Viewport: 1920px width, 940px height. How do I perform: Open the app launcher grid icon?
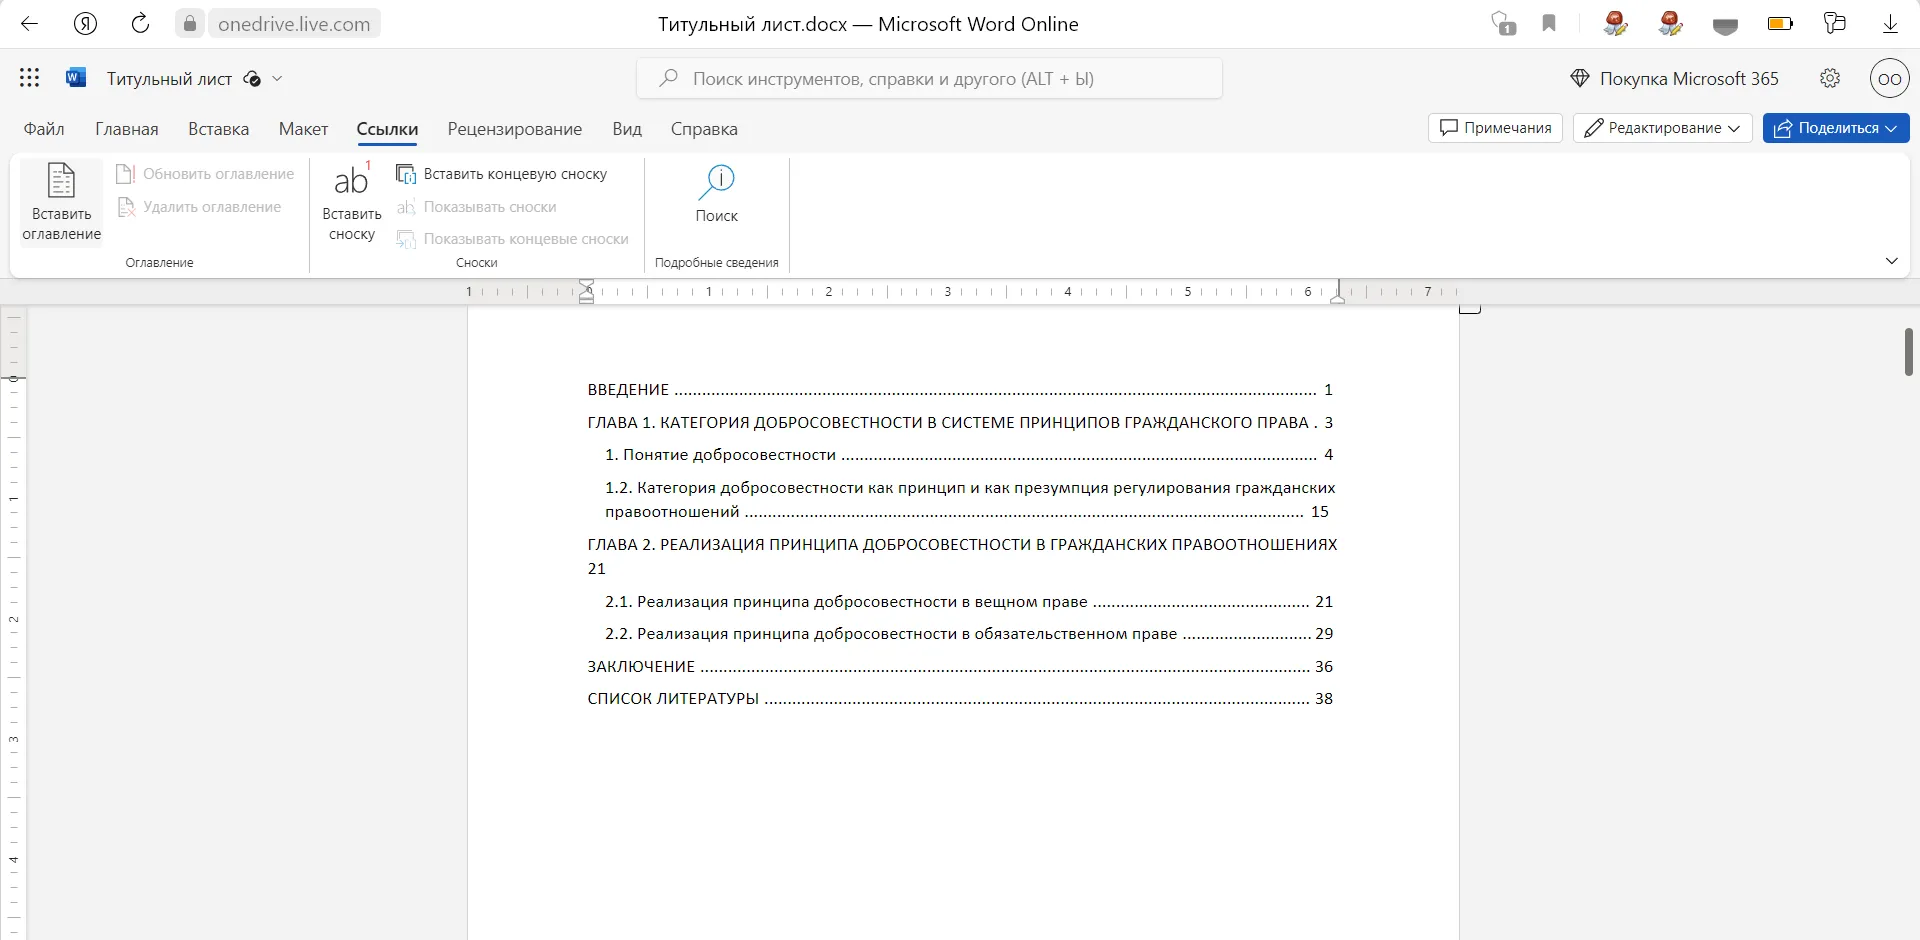pos(30,78)
